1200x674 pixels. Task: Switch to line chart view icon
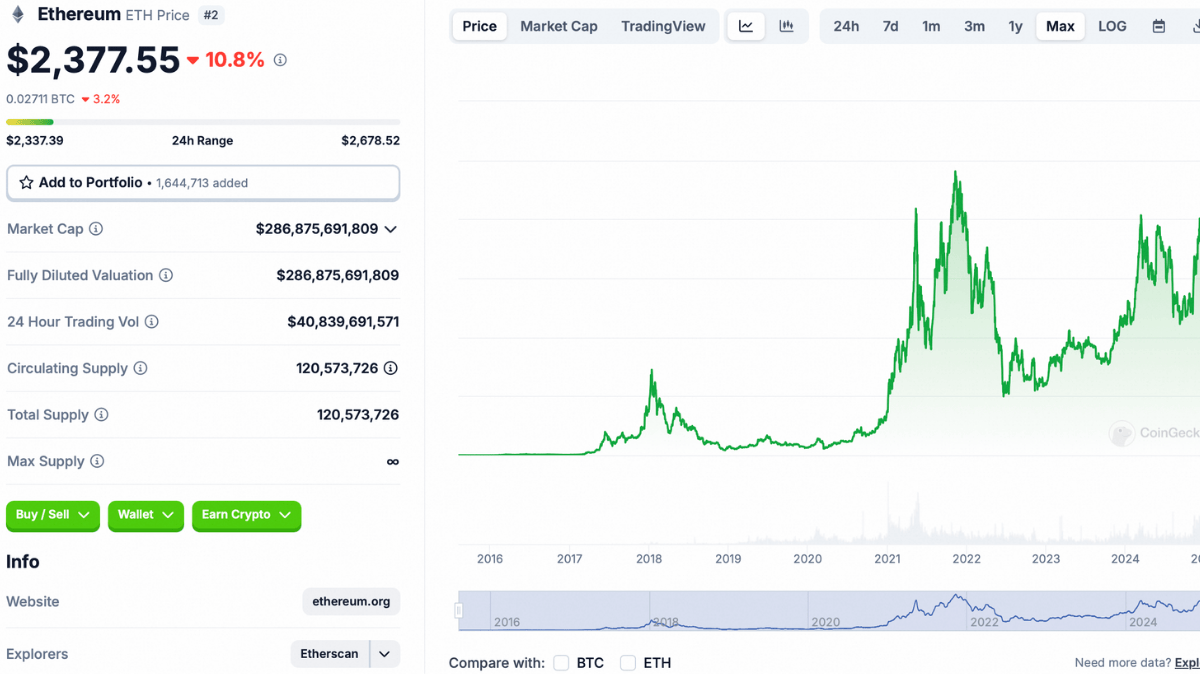[746, 26]
